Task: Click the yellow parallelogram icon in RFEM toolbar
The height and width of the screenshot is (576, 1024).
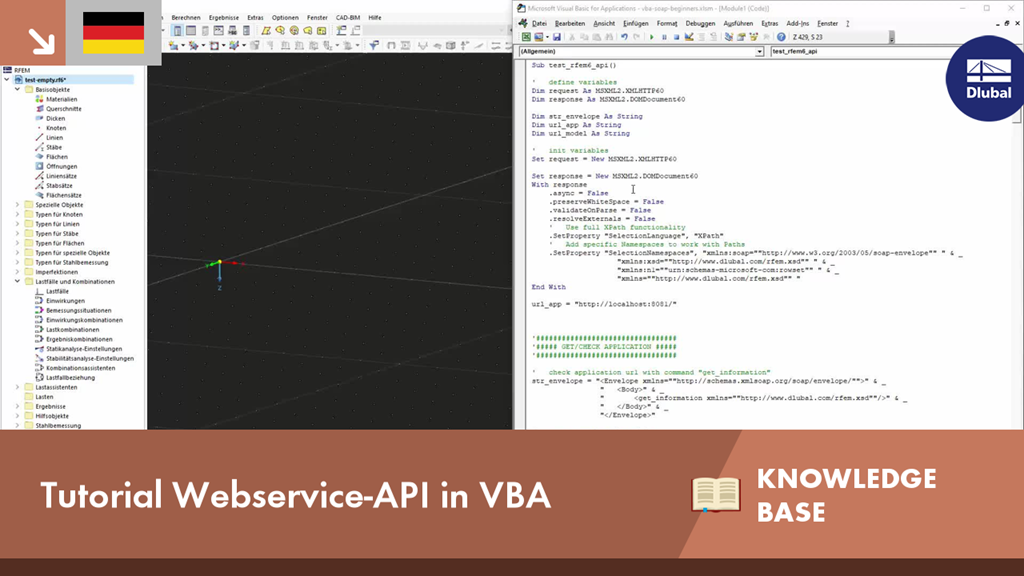Action: click(x=266, y=31)
